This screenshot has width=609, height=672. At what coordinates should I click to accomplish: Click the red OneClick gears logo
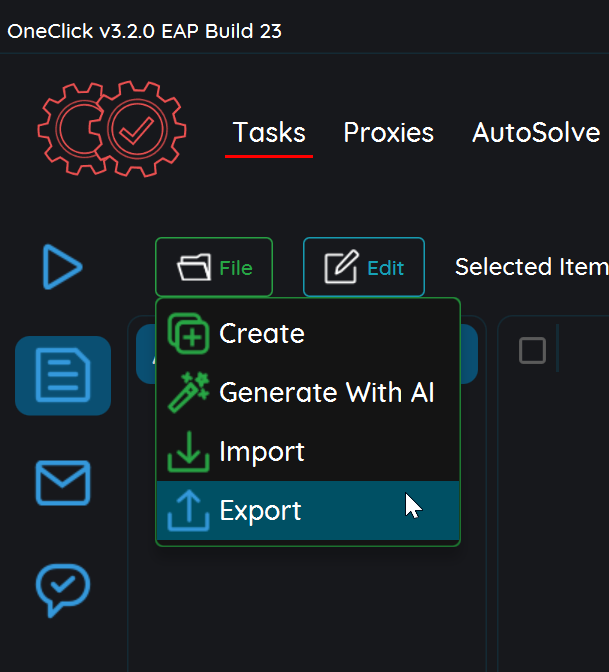112,129
